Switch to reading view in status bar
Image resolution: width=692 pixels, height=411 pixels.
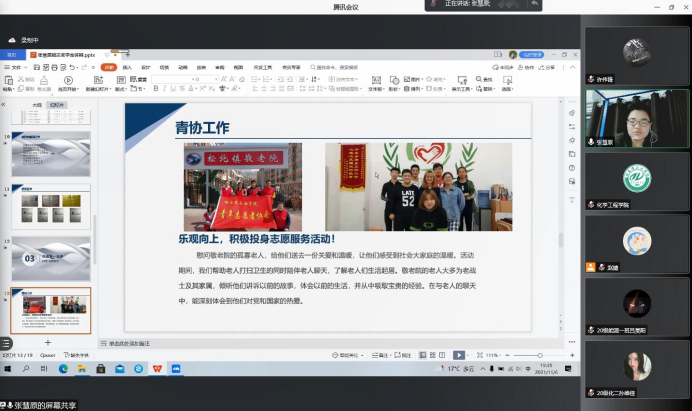coord(442,355)
